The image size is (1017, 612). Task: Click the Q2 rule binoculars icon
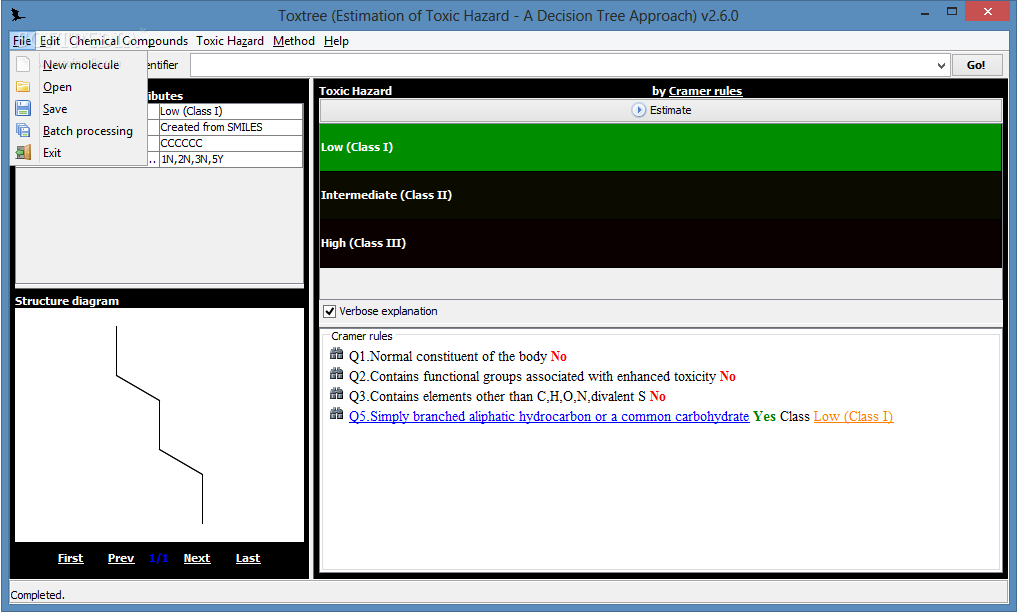click(x=336, y=374)
